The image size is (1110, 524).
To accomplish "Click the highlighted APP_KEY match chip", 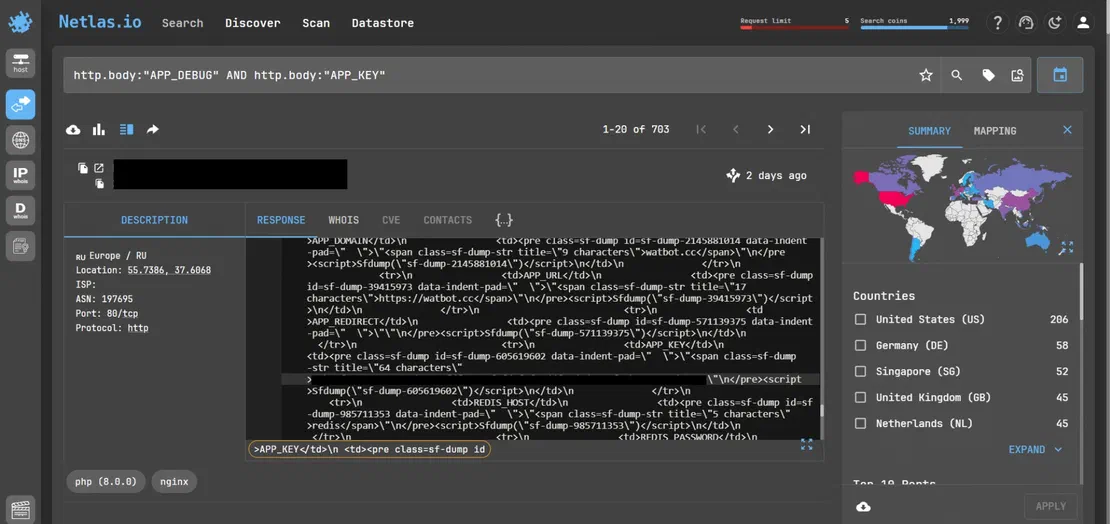I will [x=369, y=450].
